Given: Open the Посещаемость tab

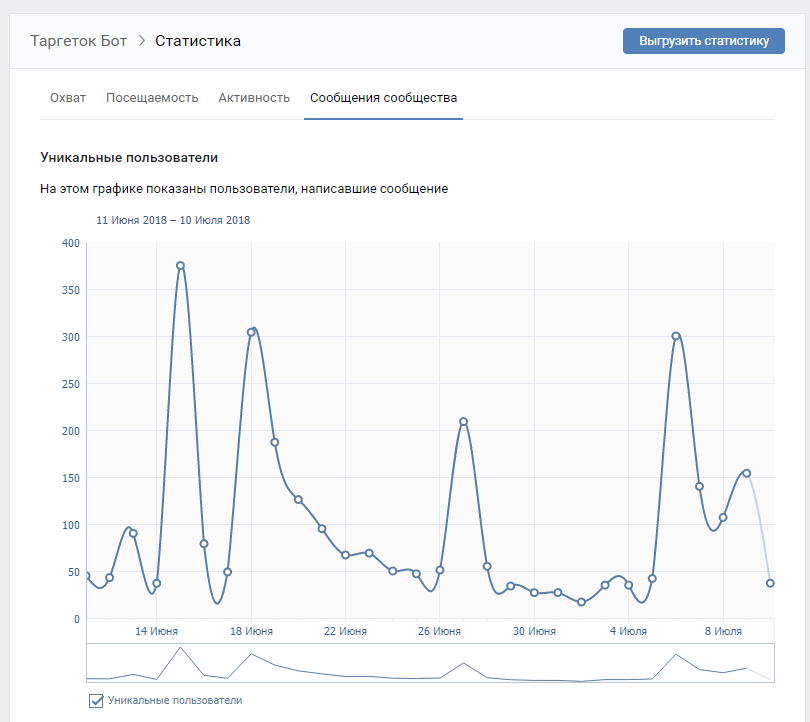Looking at the screenshot, I should 152,98.
